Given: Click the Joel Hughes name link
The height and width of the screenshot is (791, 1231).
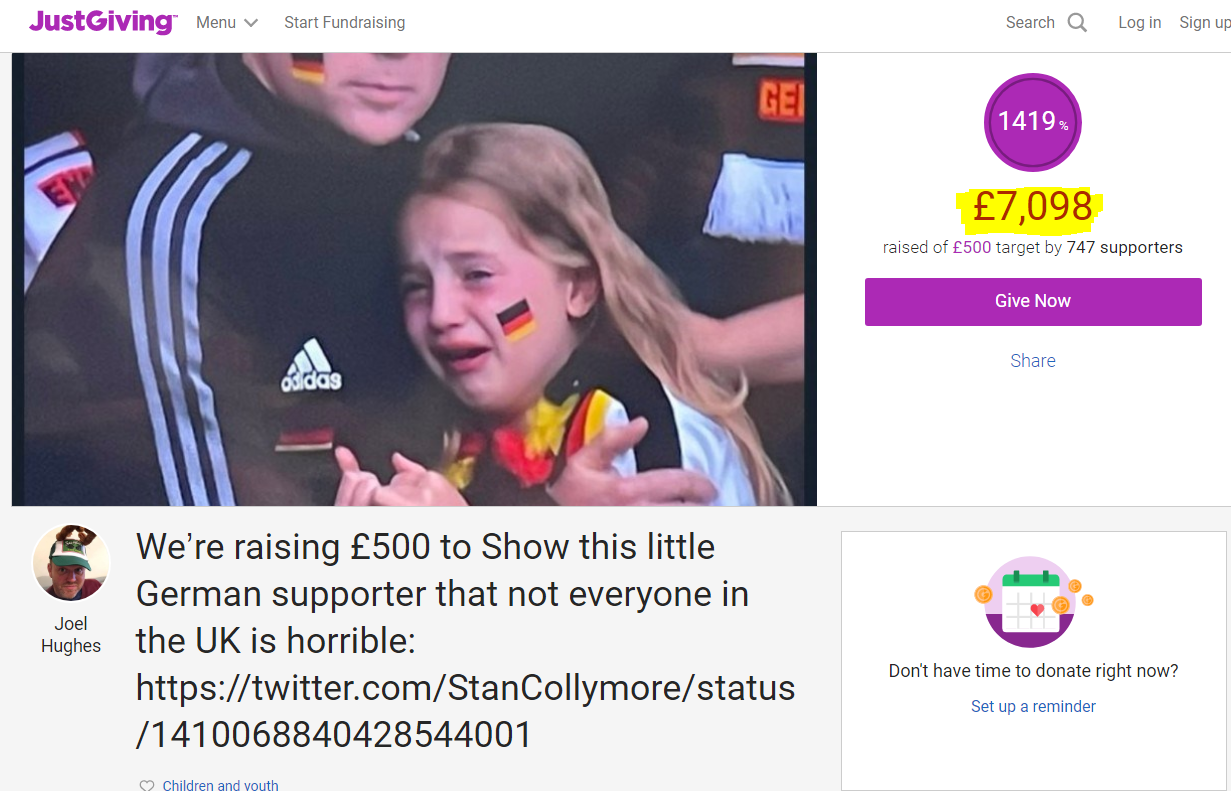Looking at the screenshot, I should [x=71, y=634].
